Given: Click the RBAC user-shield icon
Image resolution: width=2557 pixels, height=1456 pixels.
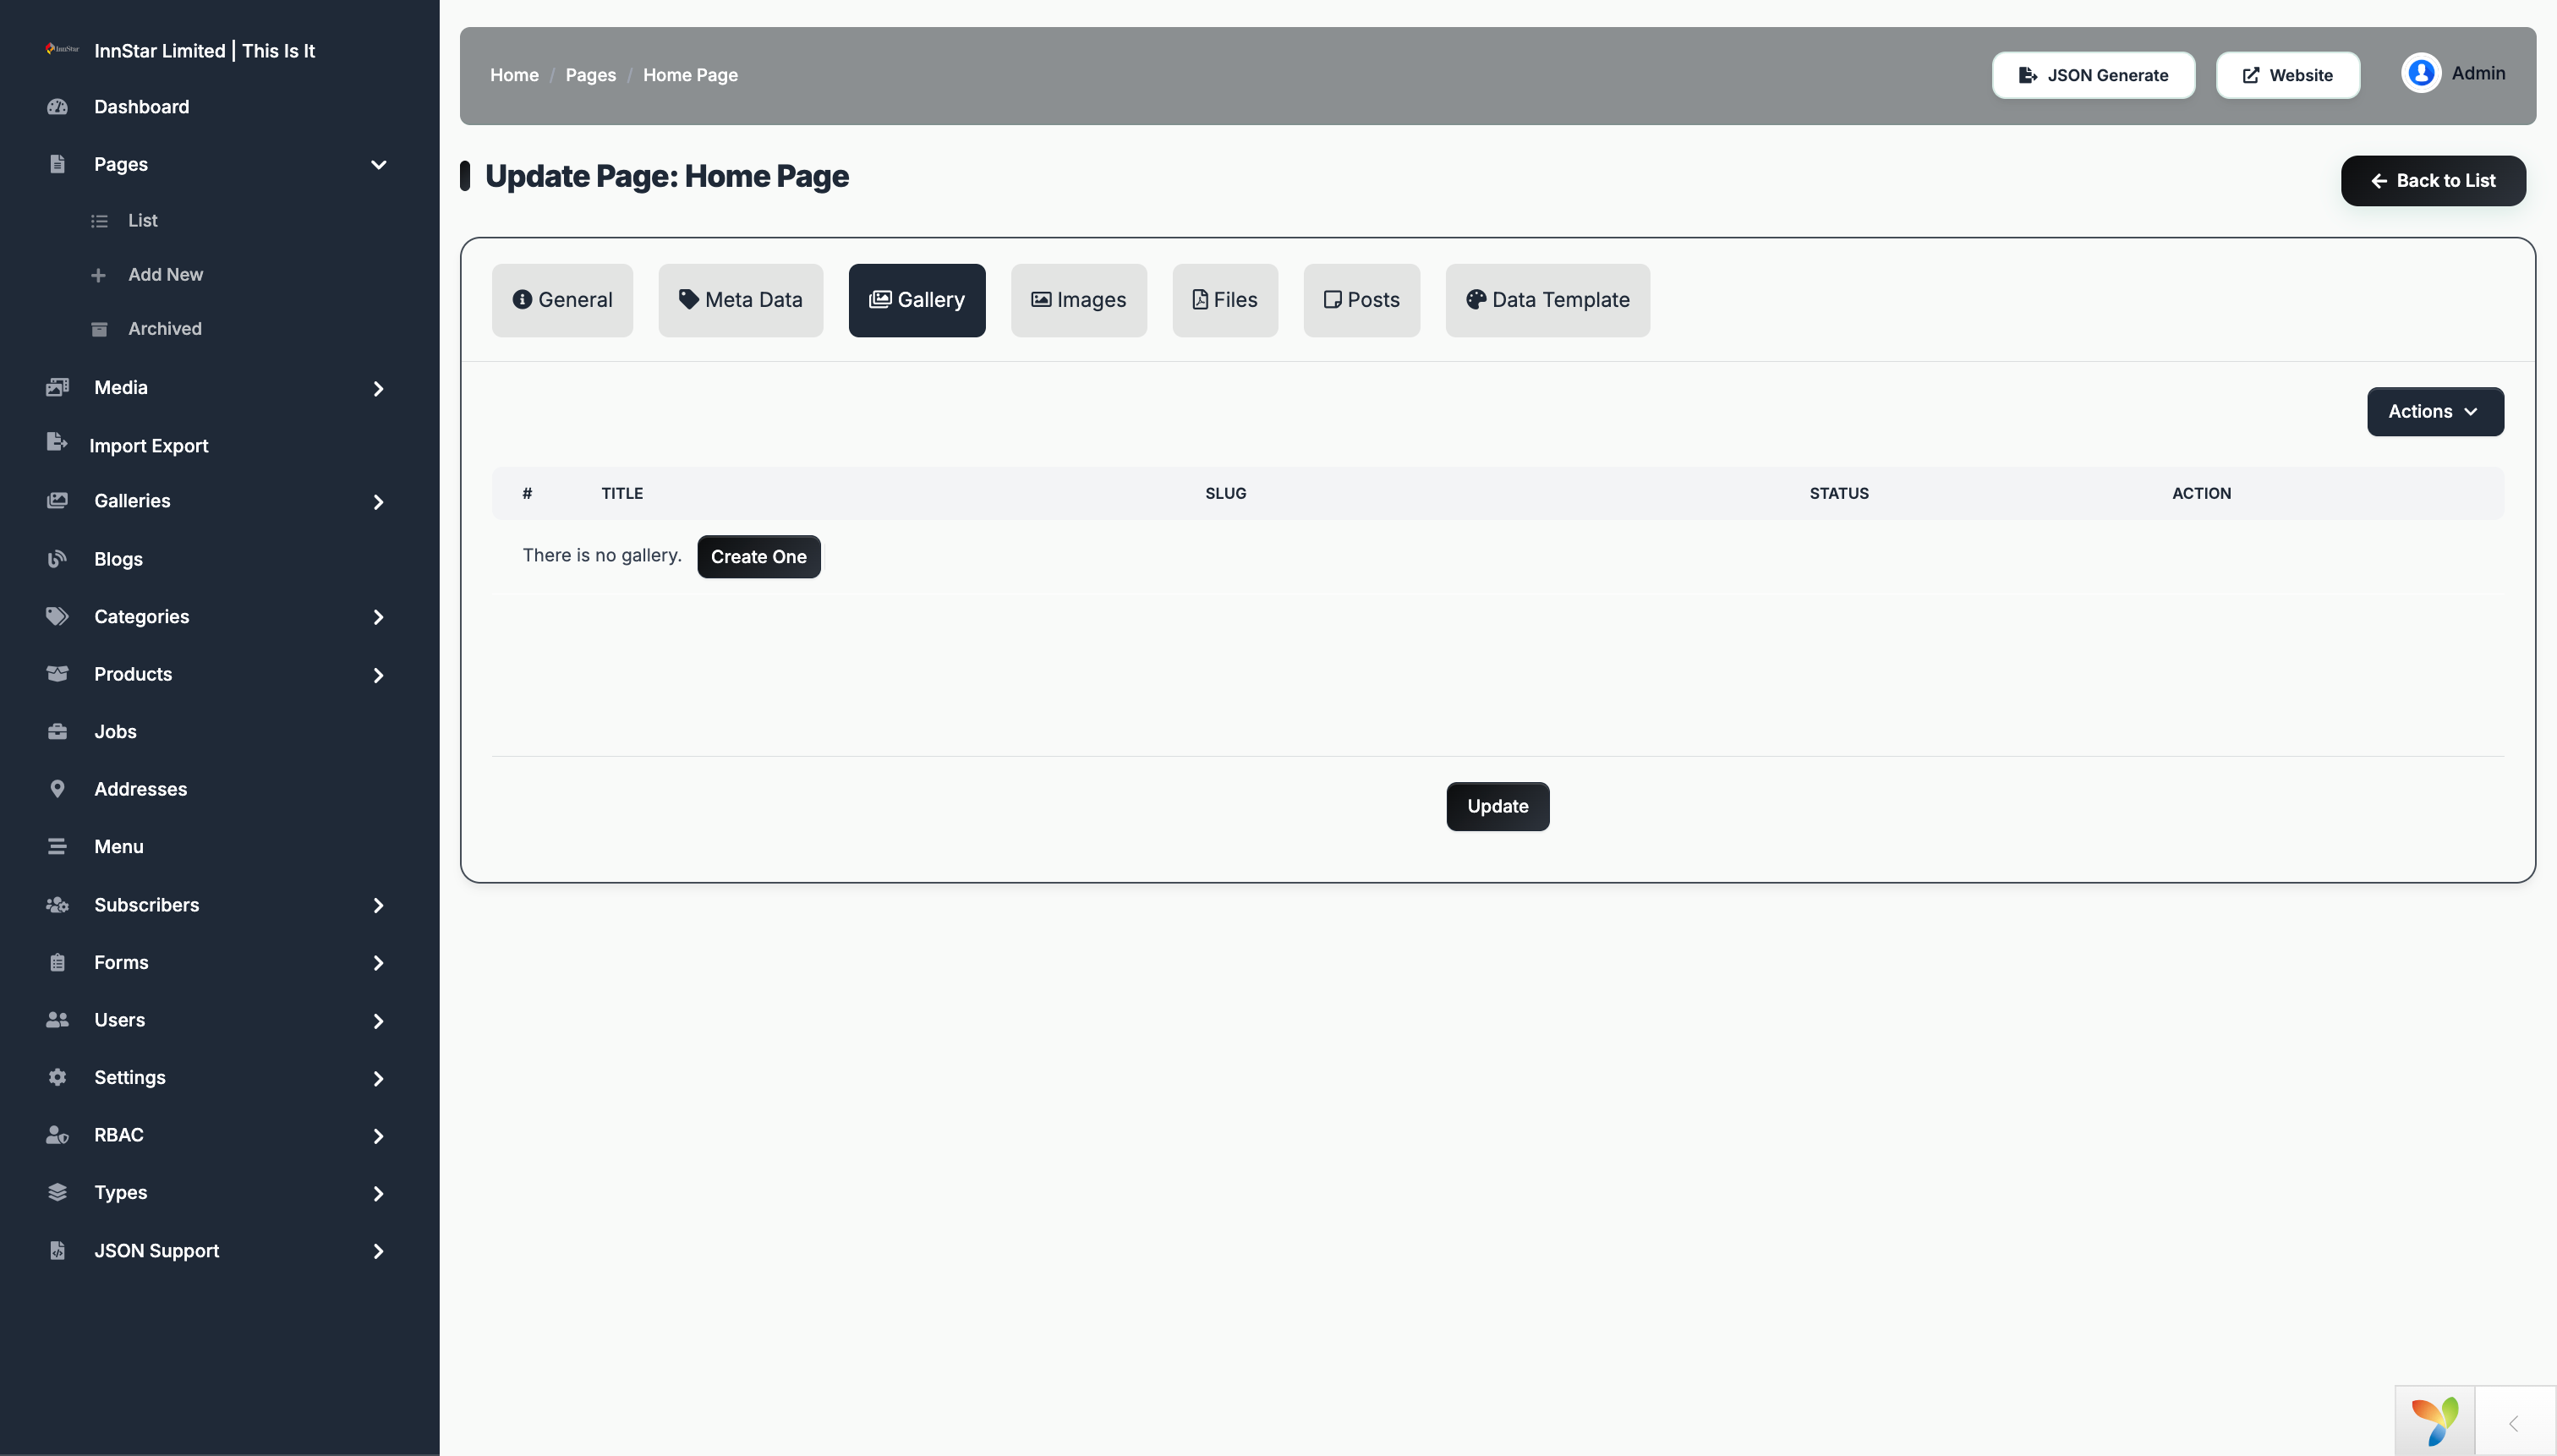Looking at the screenshot, I should [x=57, y=1135].
